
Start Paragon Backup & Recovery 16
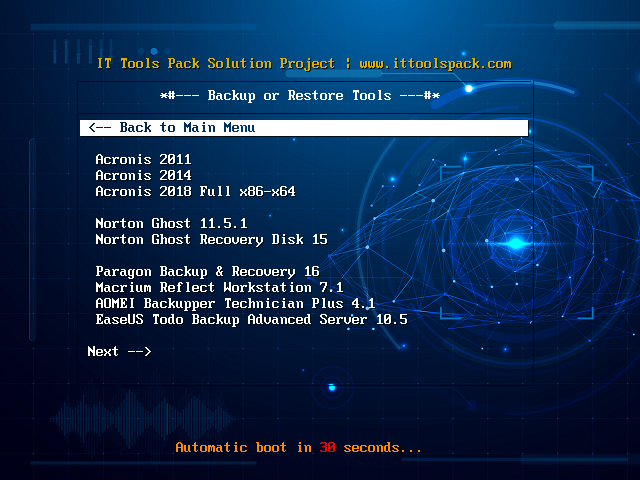coord(207,271)
